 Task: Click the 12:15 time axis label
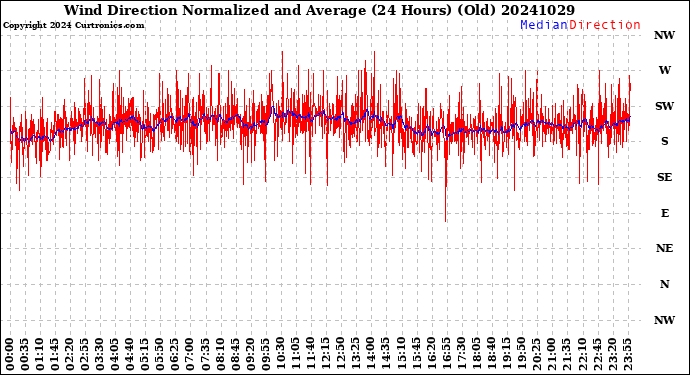tap(326, 354)
